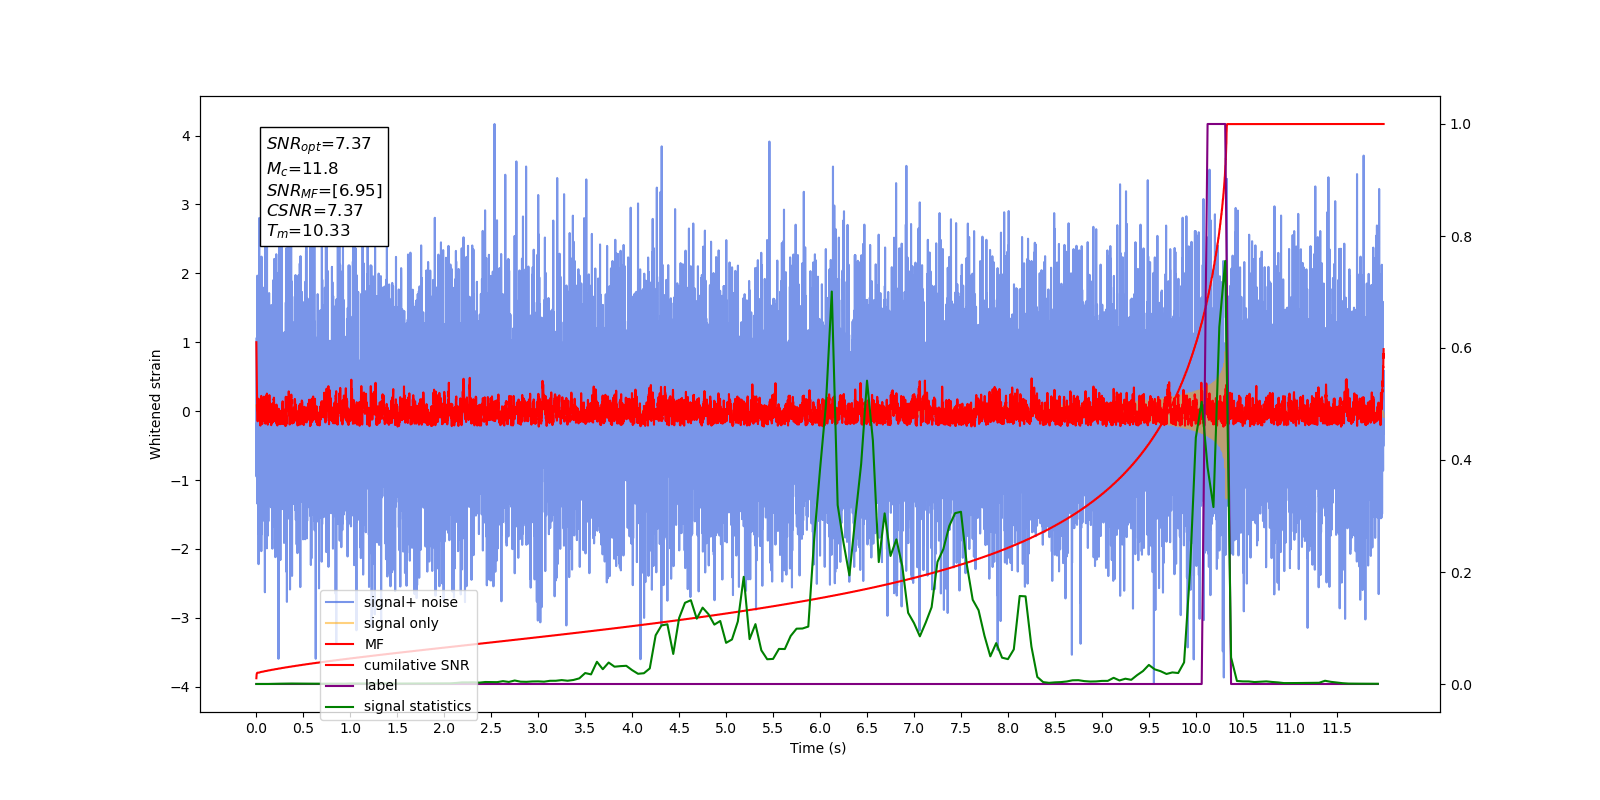Click the 5.0 tick on time axis
Viewport: 1600px width, 800px height.
point(726,728)
